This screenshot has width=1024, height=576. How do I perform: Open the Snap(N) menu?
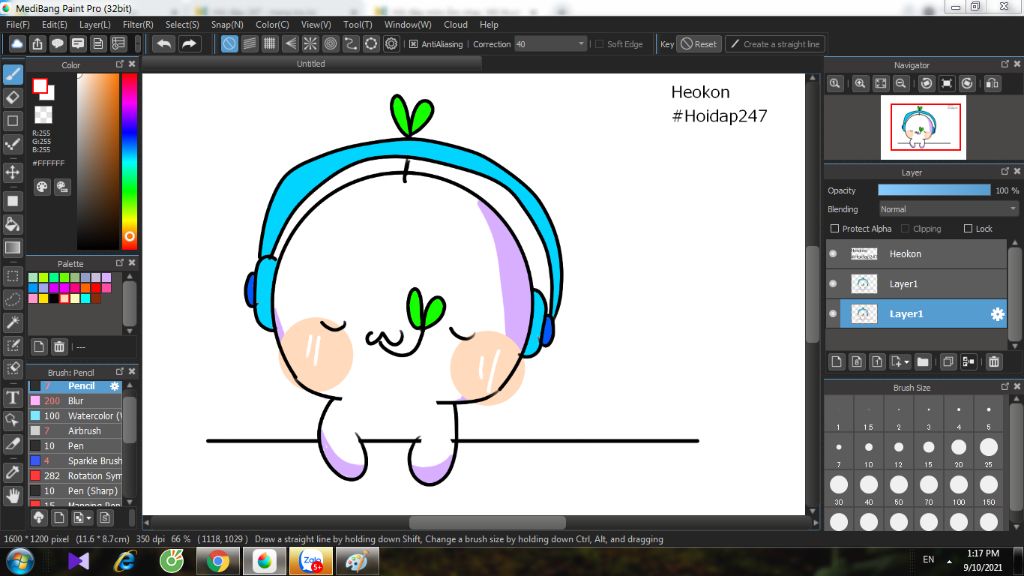pyautogui.click(x=226, y=24)
